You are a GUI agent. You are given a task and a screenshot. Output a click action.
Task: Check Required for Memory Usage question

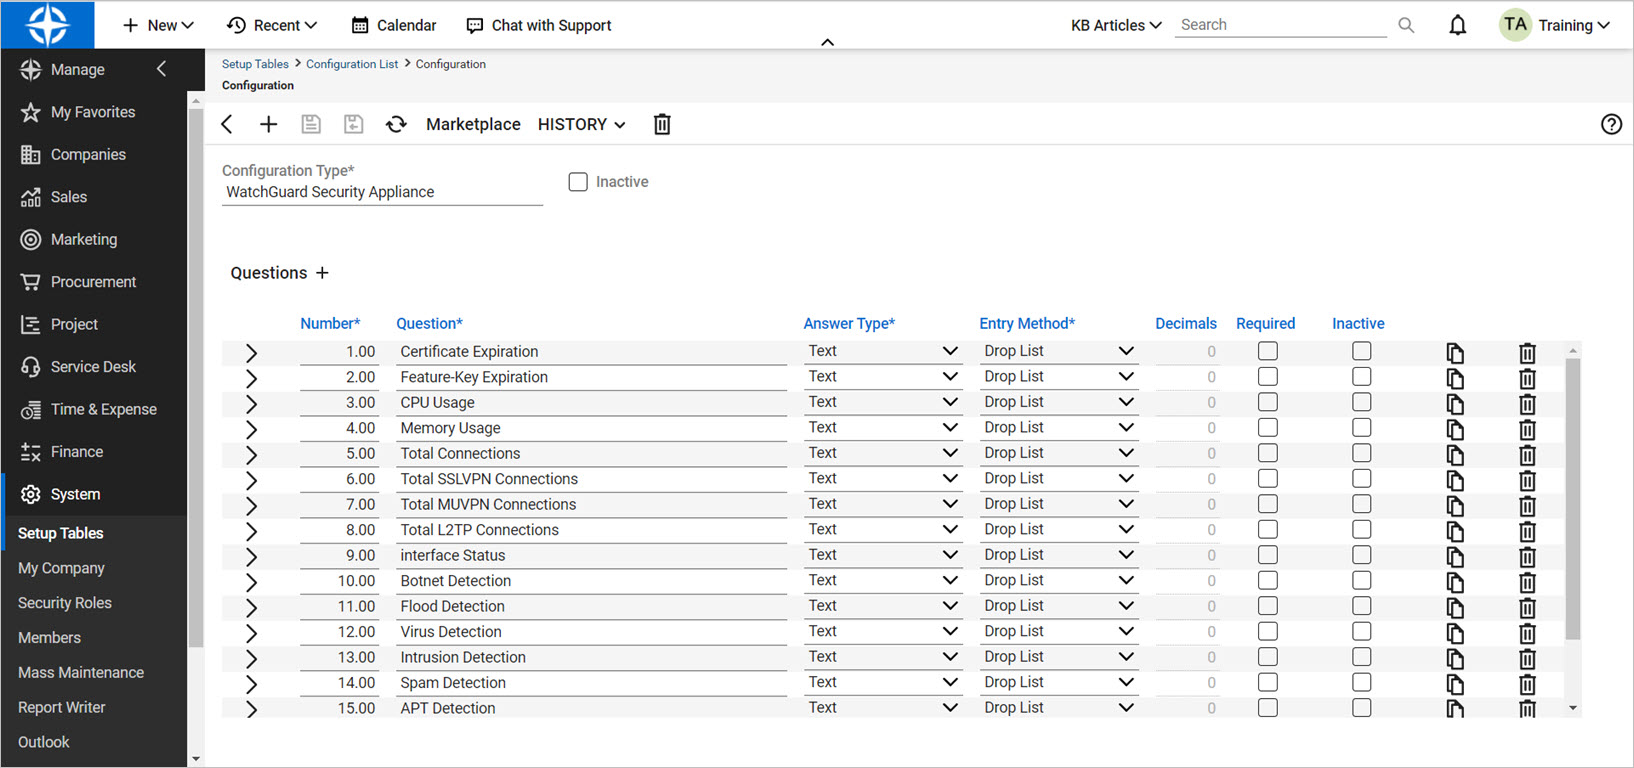point(1267,428)
